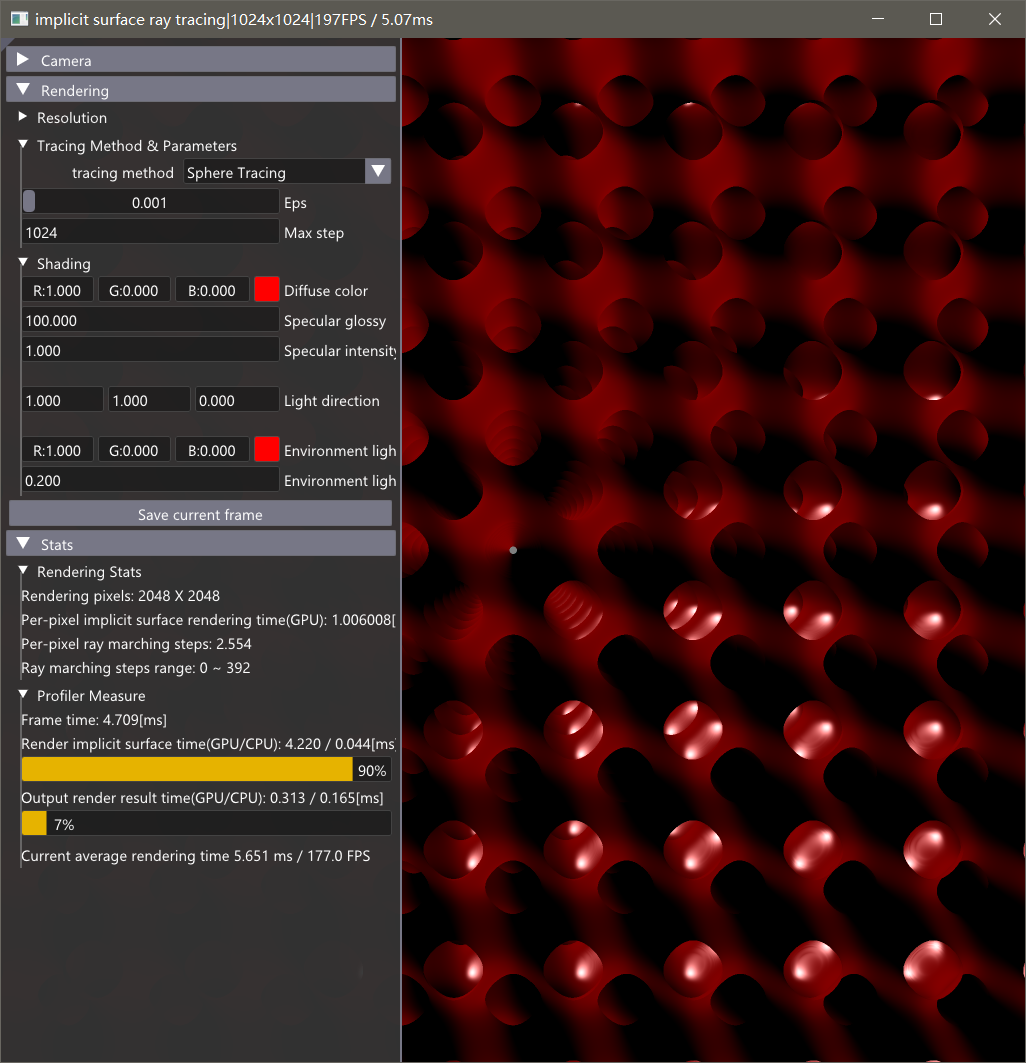Click the Camera header label
This screenshot has height=1063, width=1026.
[x=66, y=60]
